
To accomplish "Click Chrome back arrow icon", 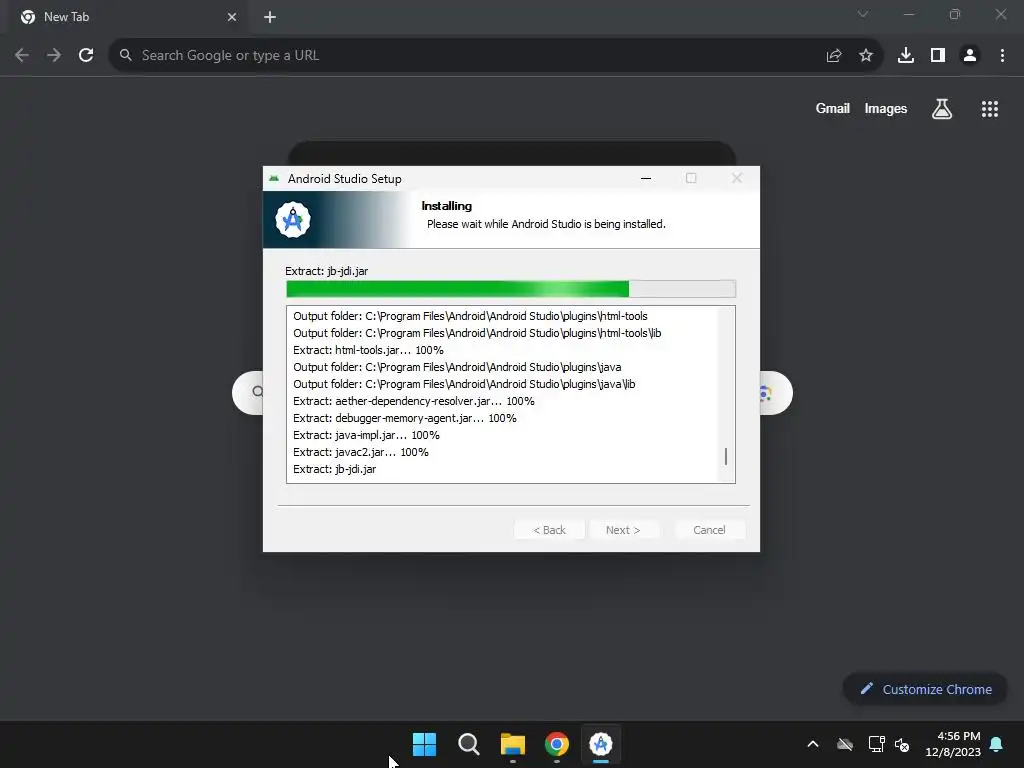I will (x=22, y=56).
